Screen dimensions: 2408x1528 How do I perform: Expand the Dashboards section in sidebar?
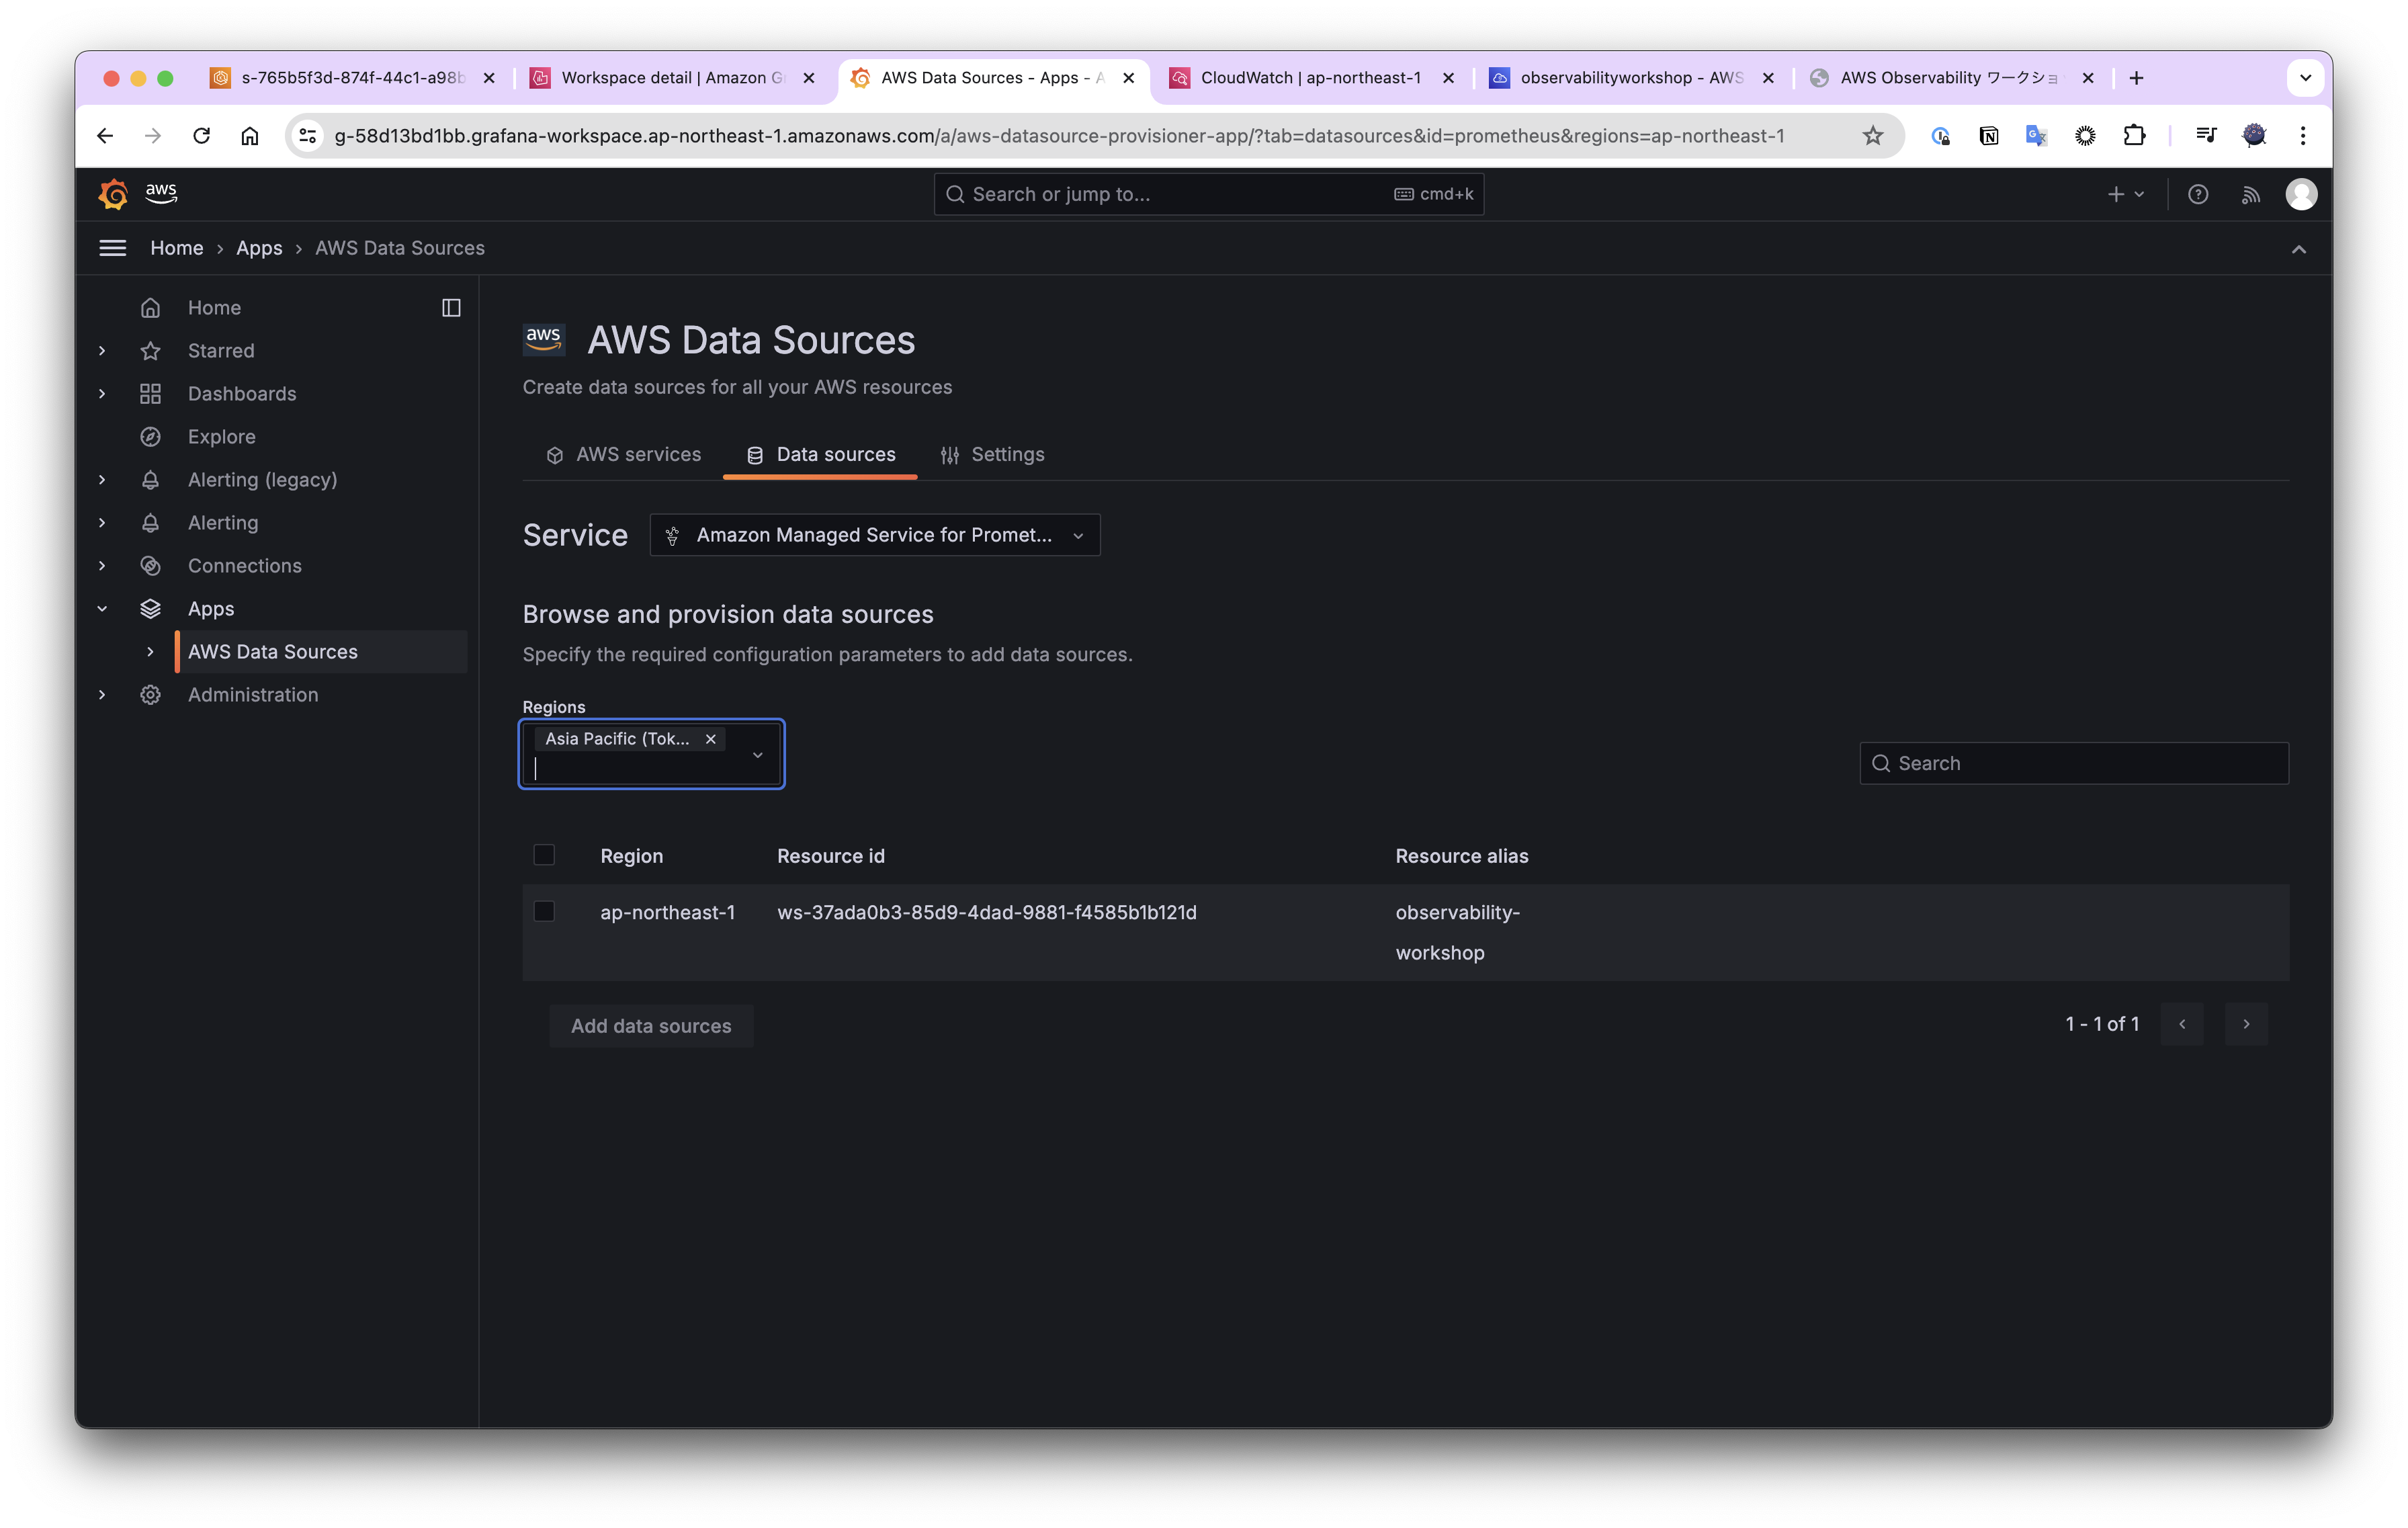pos(102,394)
